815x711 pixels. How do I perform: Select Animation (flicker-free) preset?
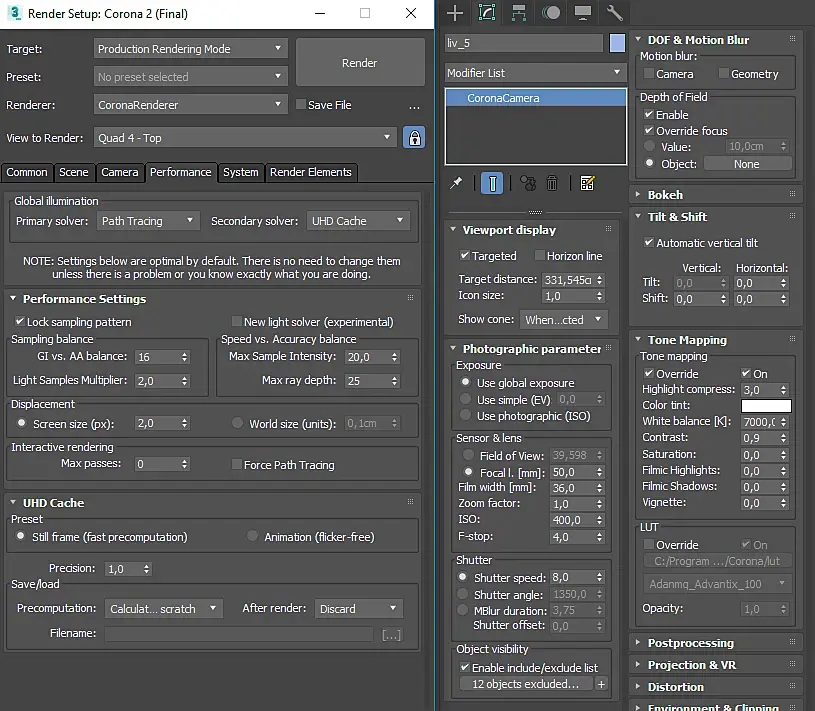[253, 537]
